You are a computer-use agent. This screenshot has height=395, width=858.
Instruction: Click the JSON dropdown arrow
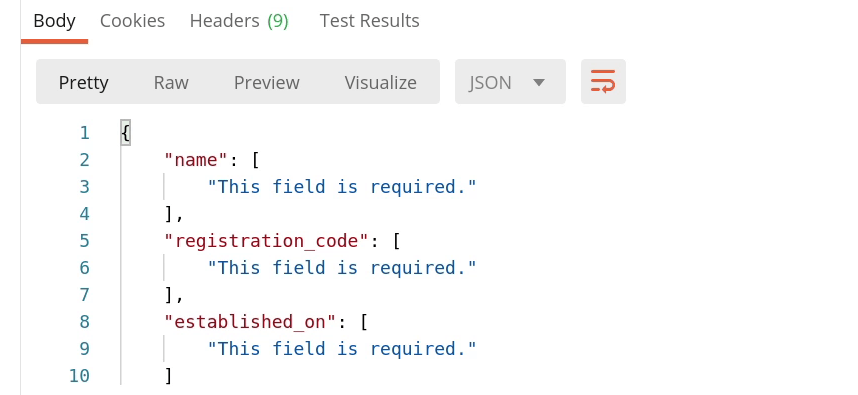539,83
